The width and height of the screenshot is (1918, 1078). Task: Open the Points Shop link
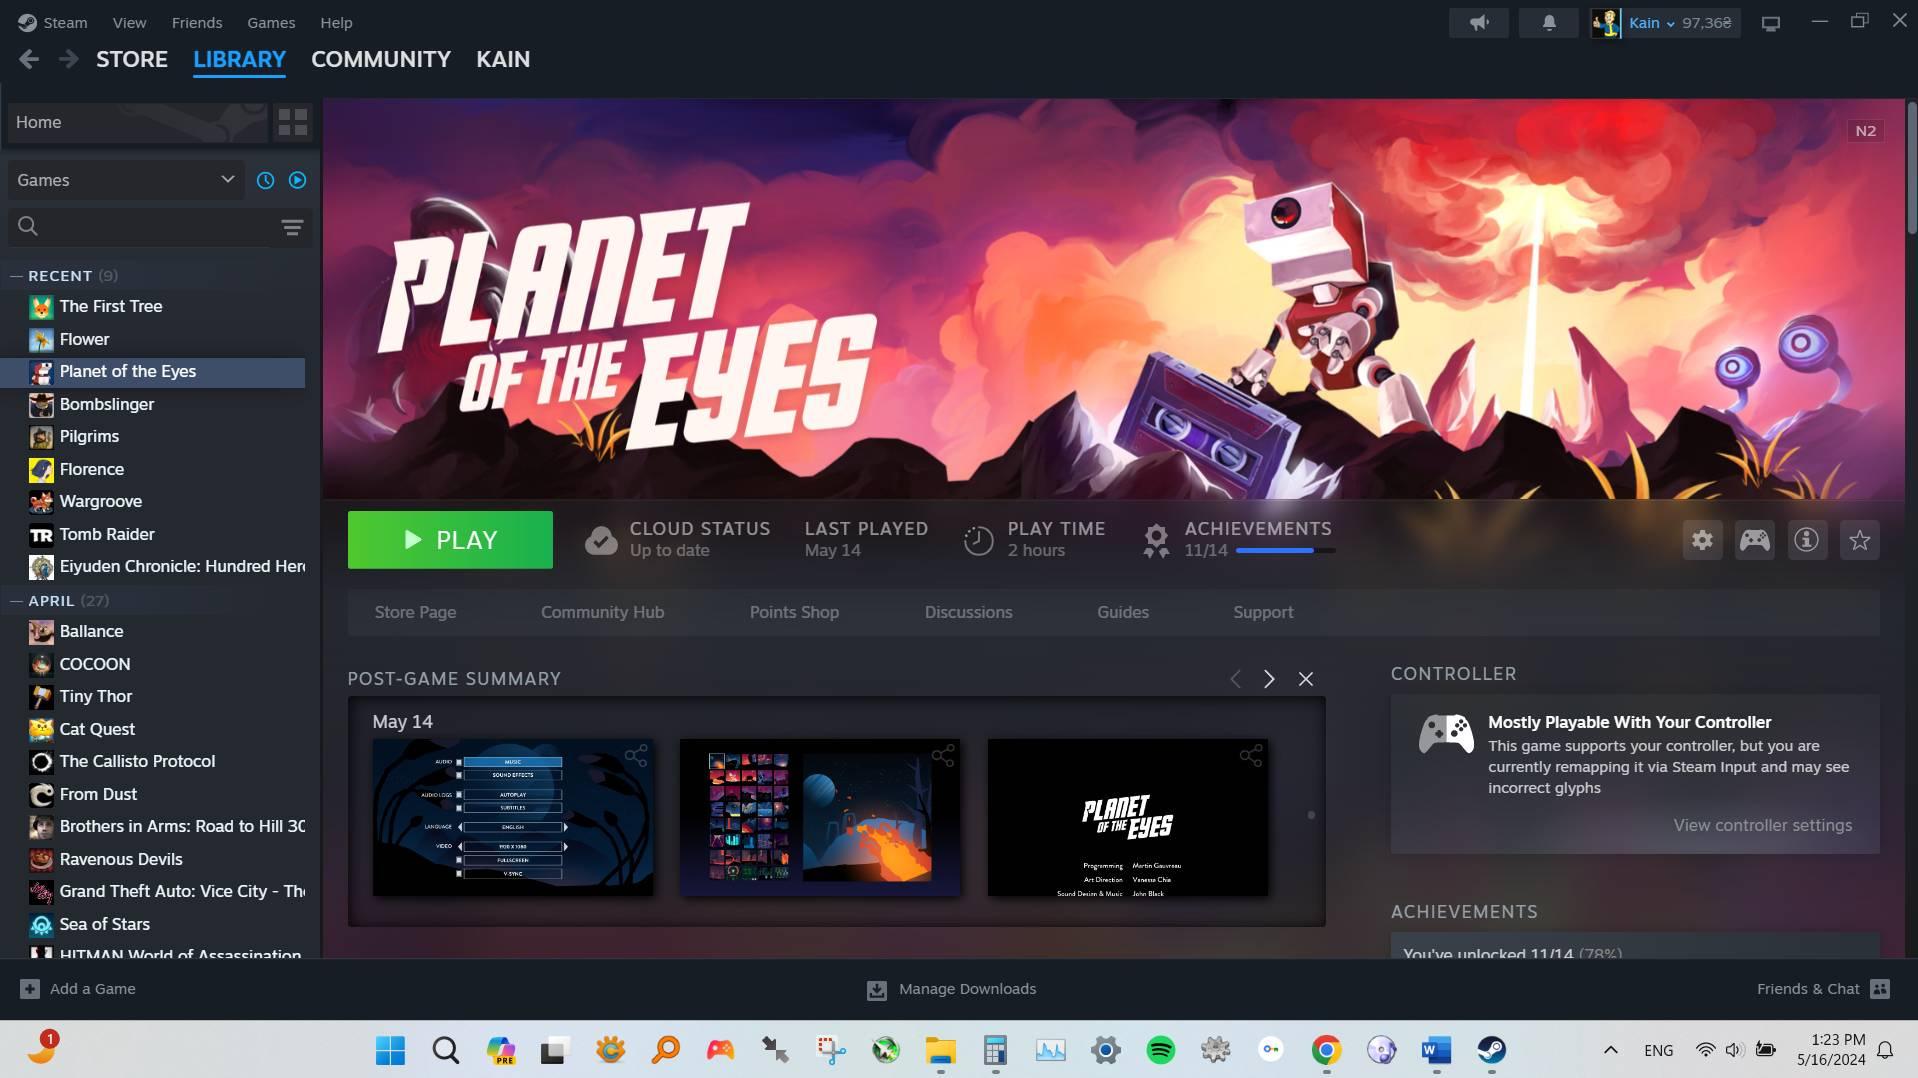(794, 613)
